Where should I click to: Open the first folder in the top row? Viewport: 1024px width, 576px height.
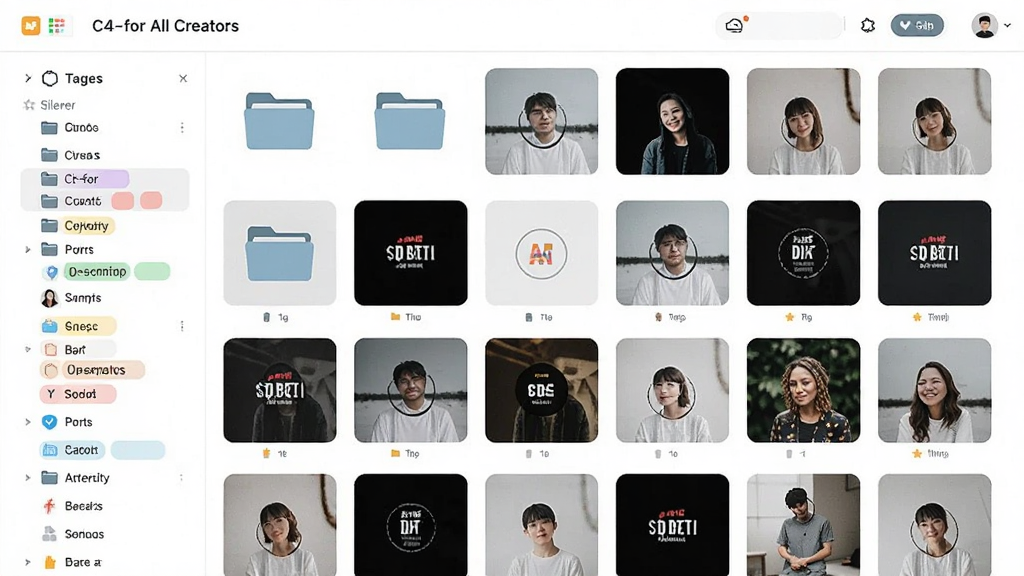pyautogui.click(x=280, y=121)
